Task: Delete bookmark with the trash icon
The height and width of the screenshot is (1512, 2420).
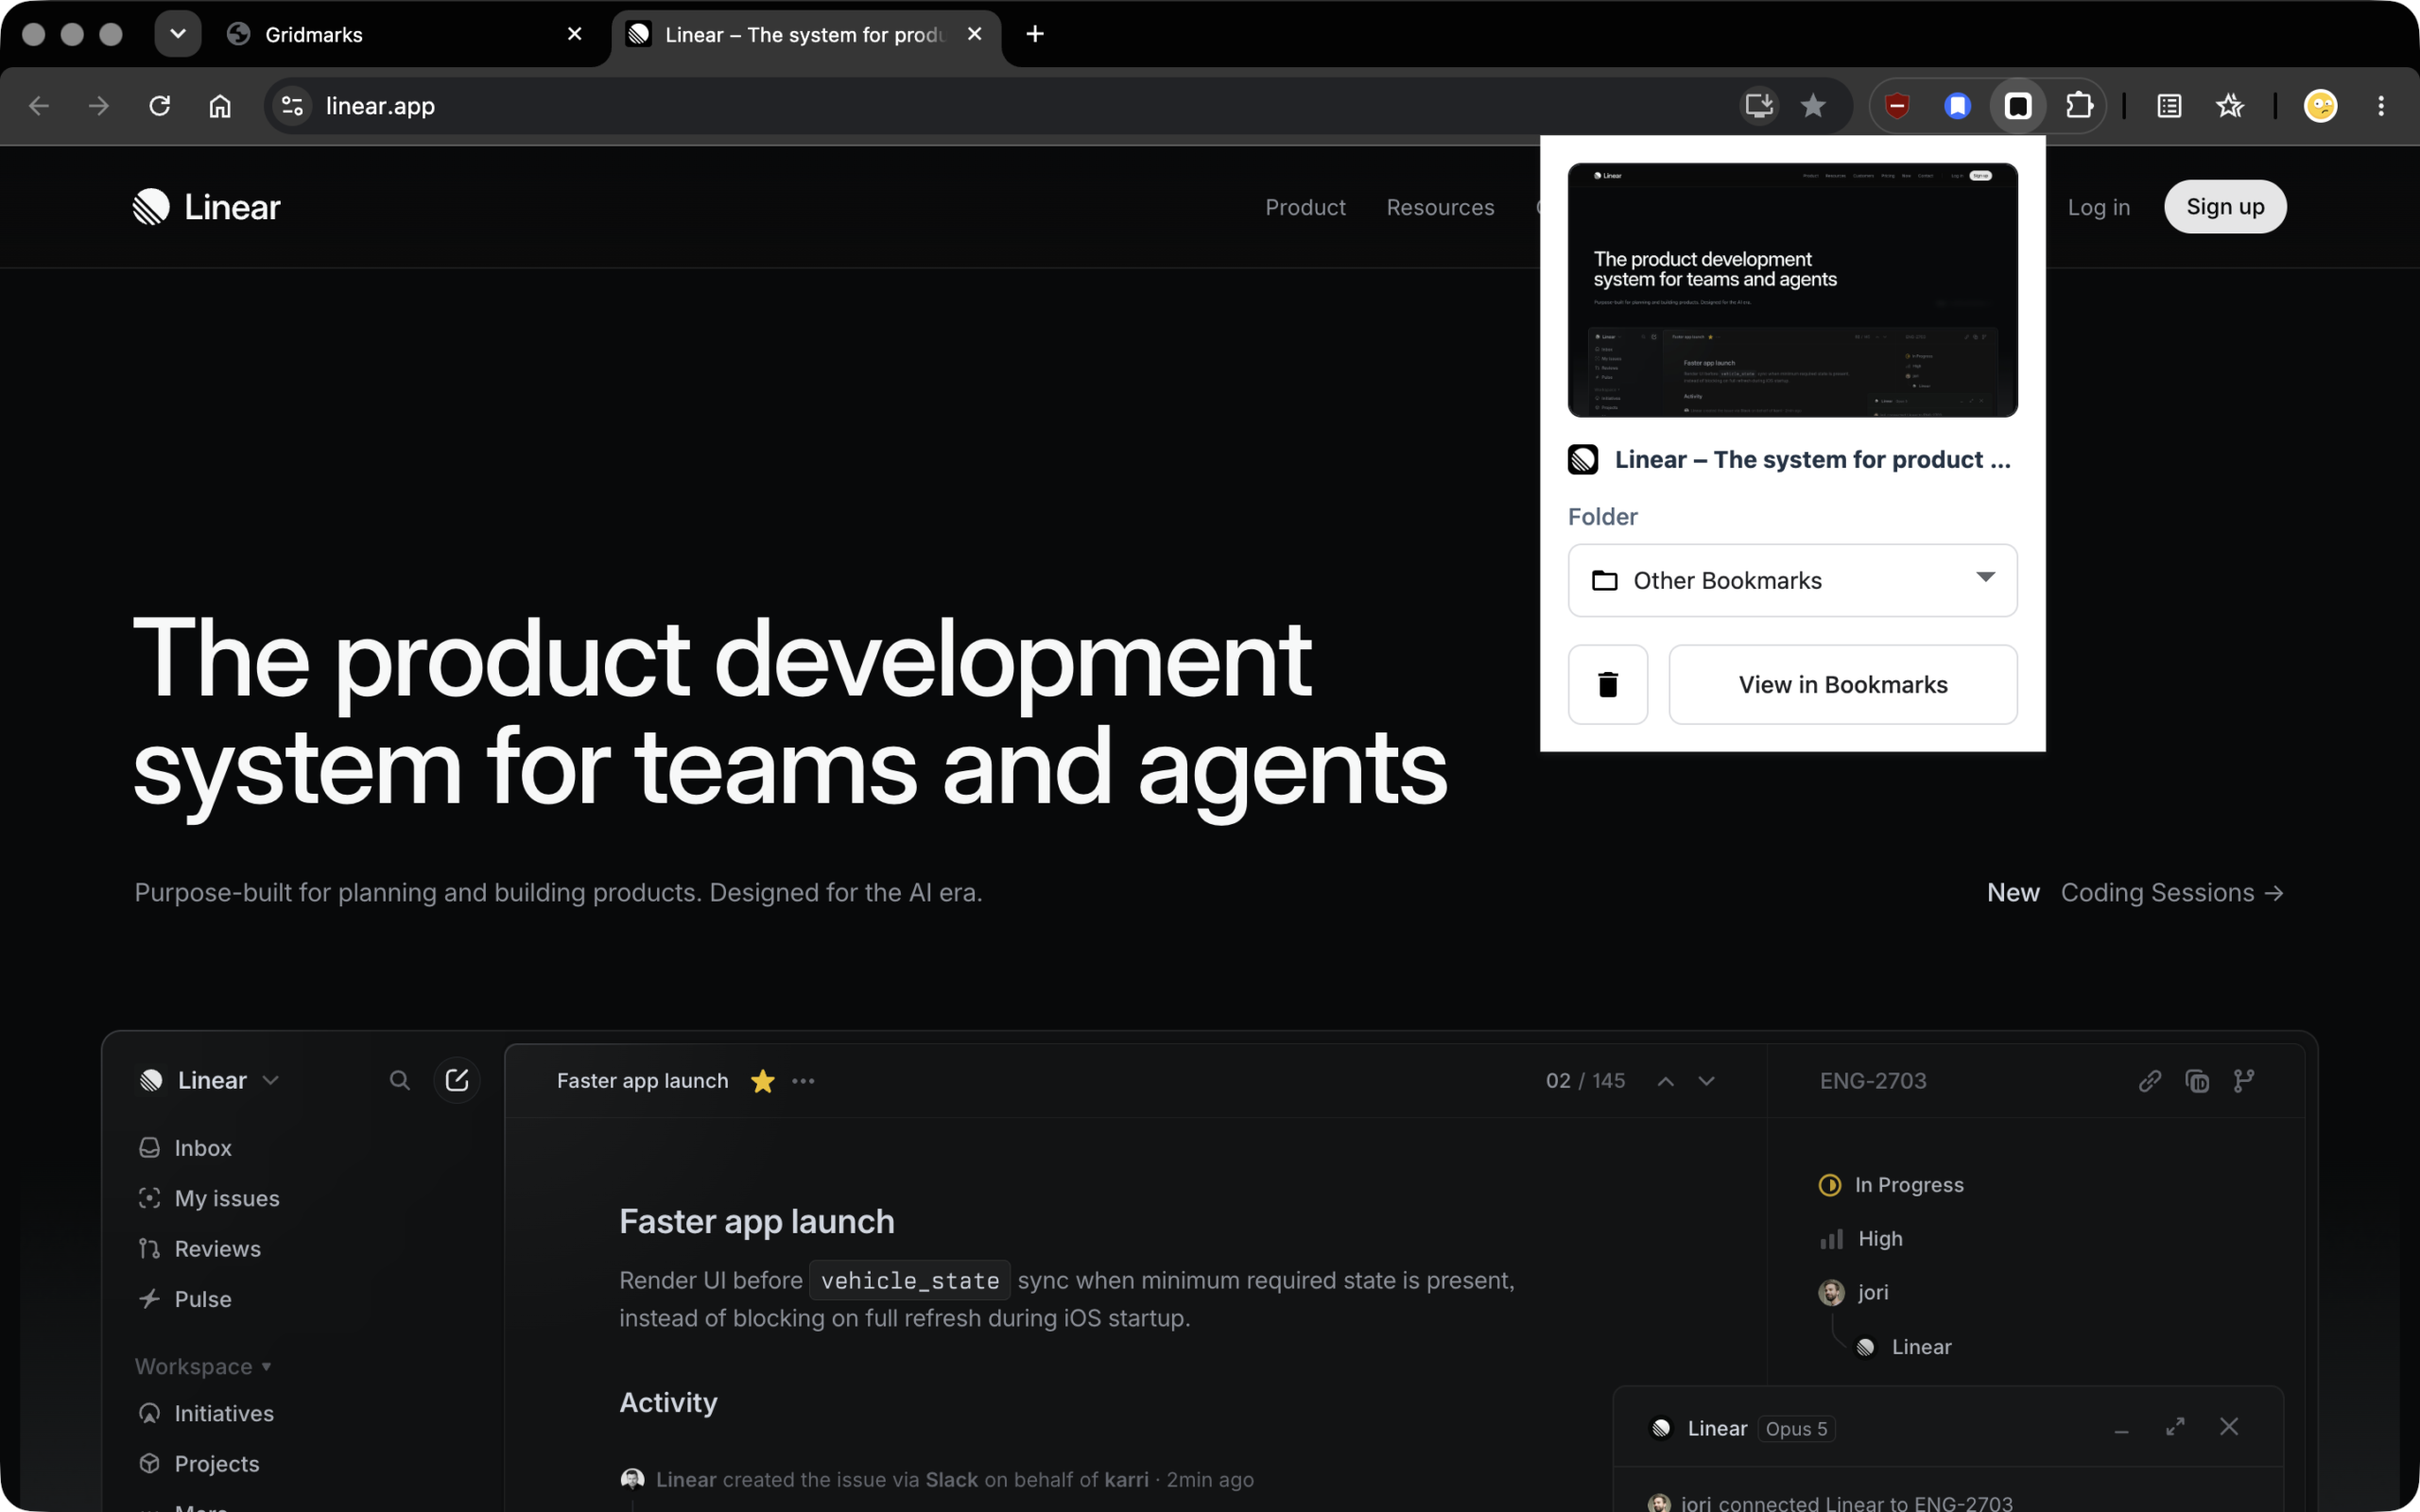Action: 1608,684
